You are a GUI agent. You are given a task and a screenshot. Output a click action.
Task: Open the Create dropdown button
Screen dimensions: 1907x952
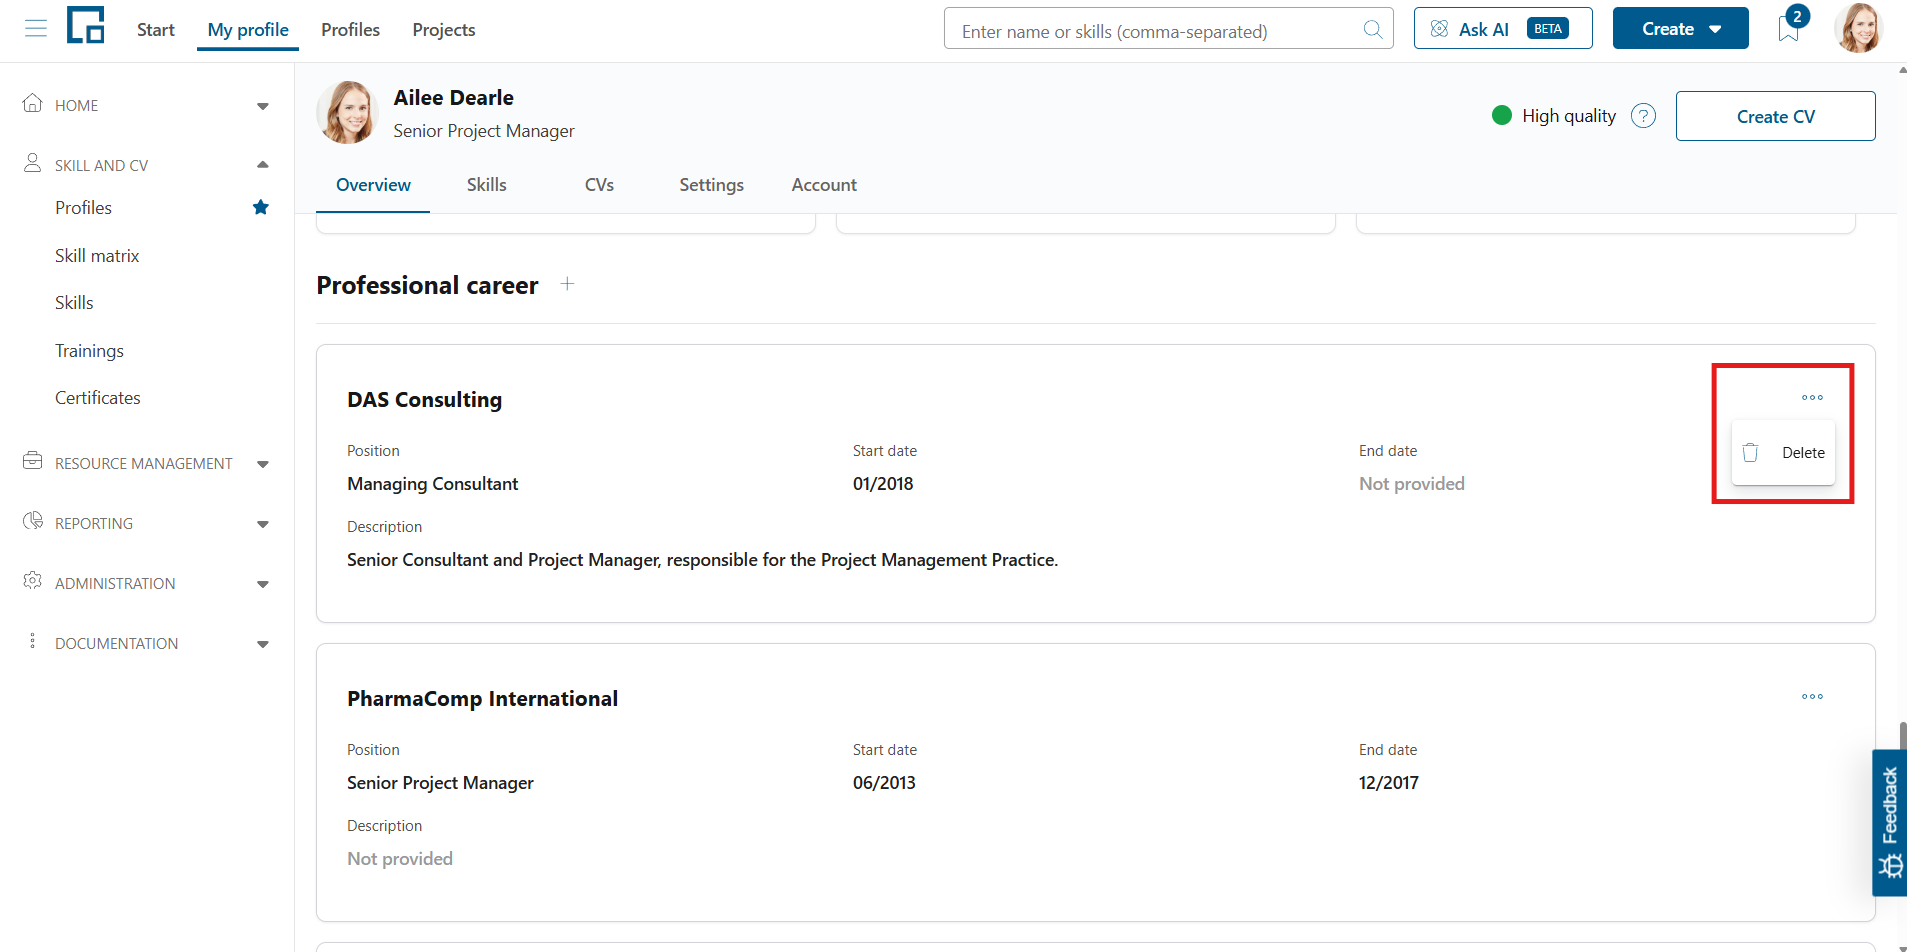click(x=1680, y=28)
